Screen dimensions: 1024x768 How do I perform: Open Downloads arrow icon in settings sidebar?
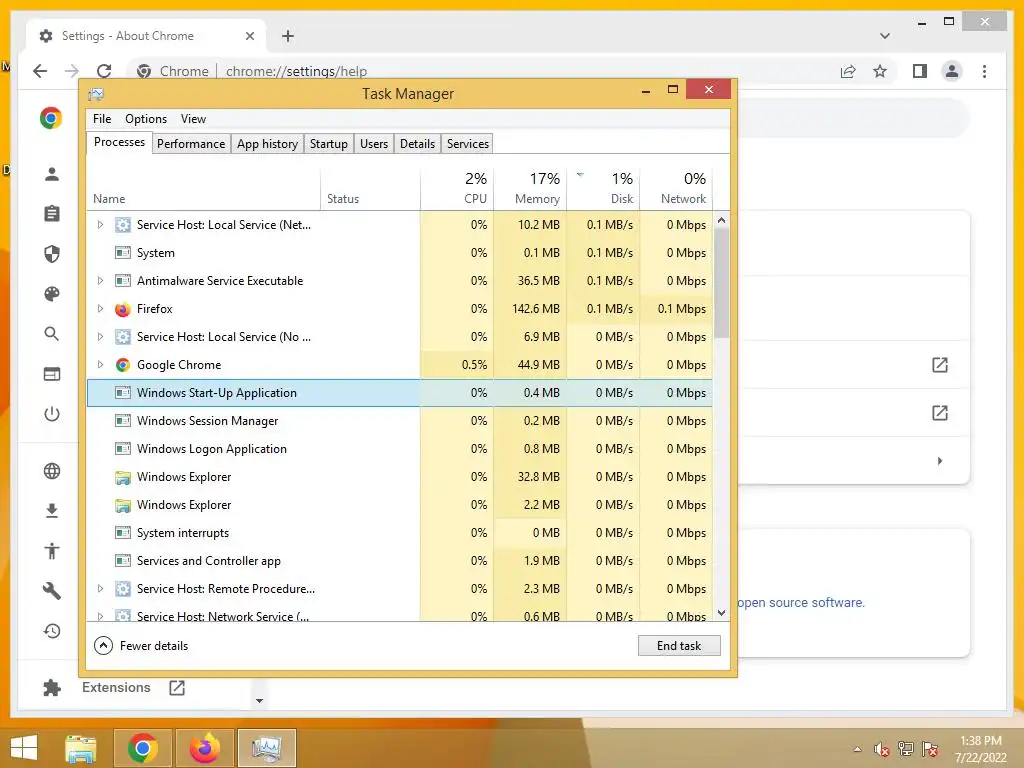[52, 511]
